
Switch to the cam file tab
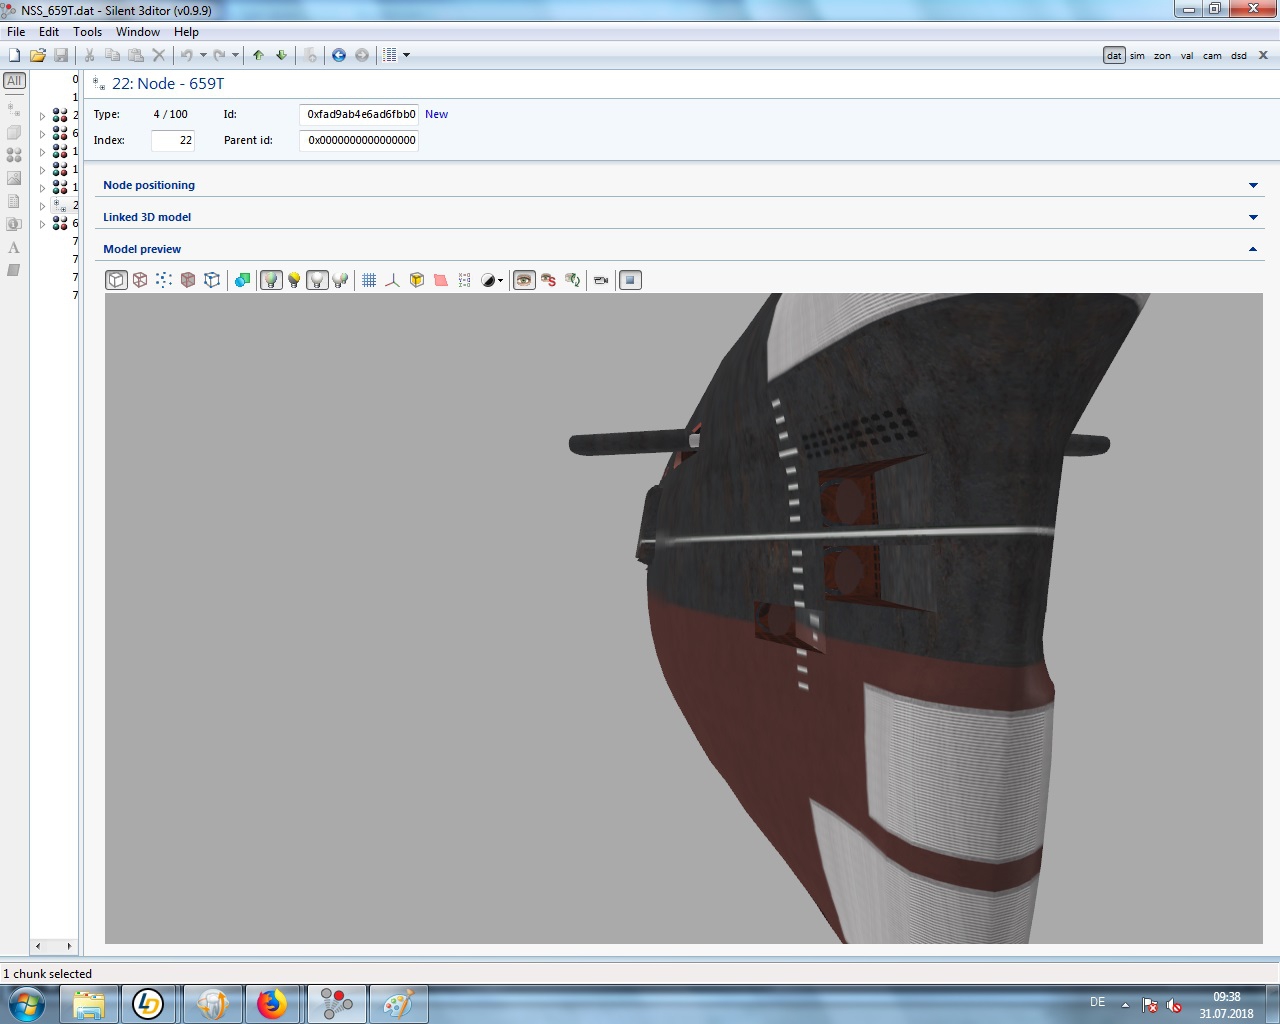(x=1212, y=56)
